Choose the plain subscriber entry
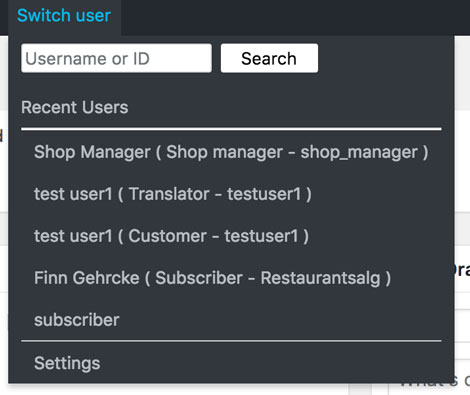 click(77, 320)
